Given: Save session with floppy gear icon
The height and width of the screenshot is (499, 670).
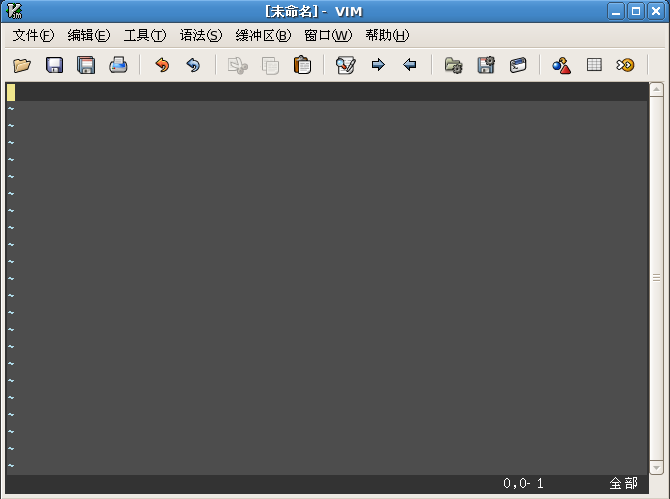Looking at the screenshot, I should click(x=486, y=65).
